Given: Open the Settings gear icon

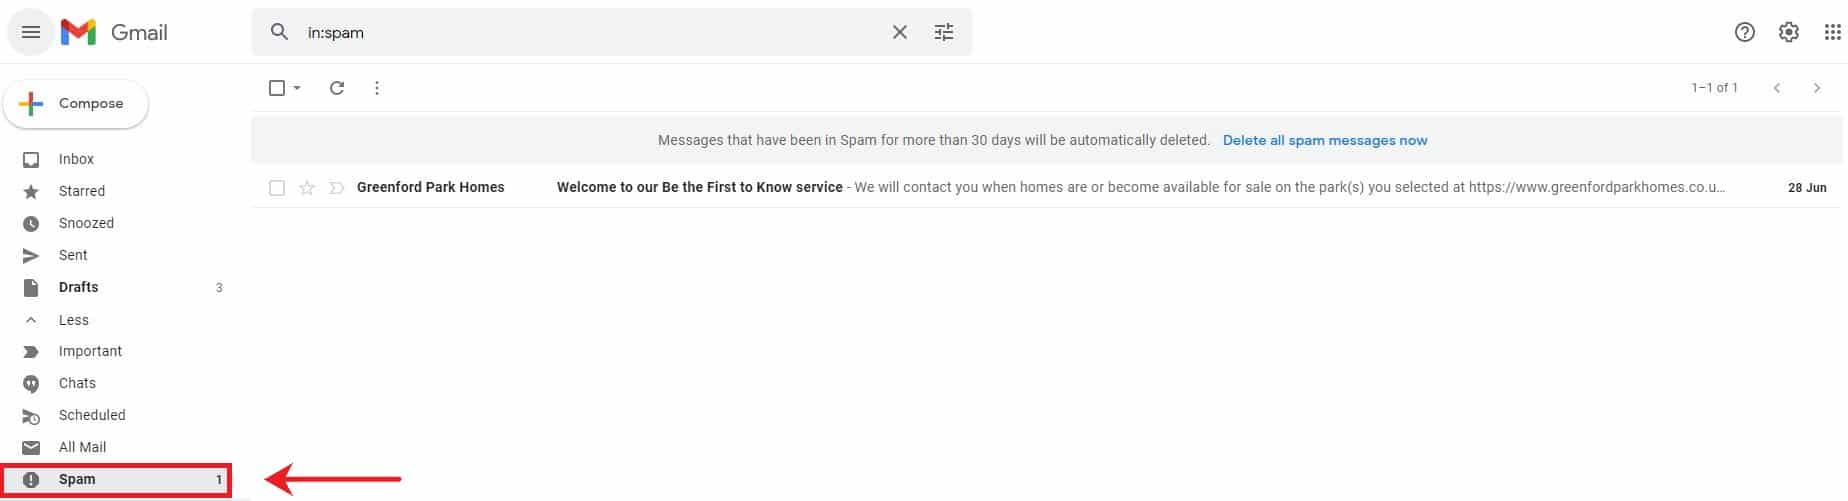Looking at the screenshot, I should (1789, 33).
